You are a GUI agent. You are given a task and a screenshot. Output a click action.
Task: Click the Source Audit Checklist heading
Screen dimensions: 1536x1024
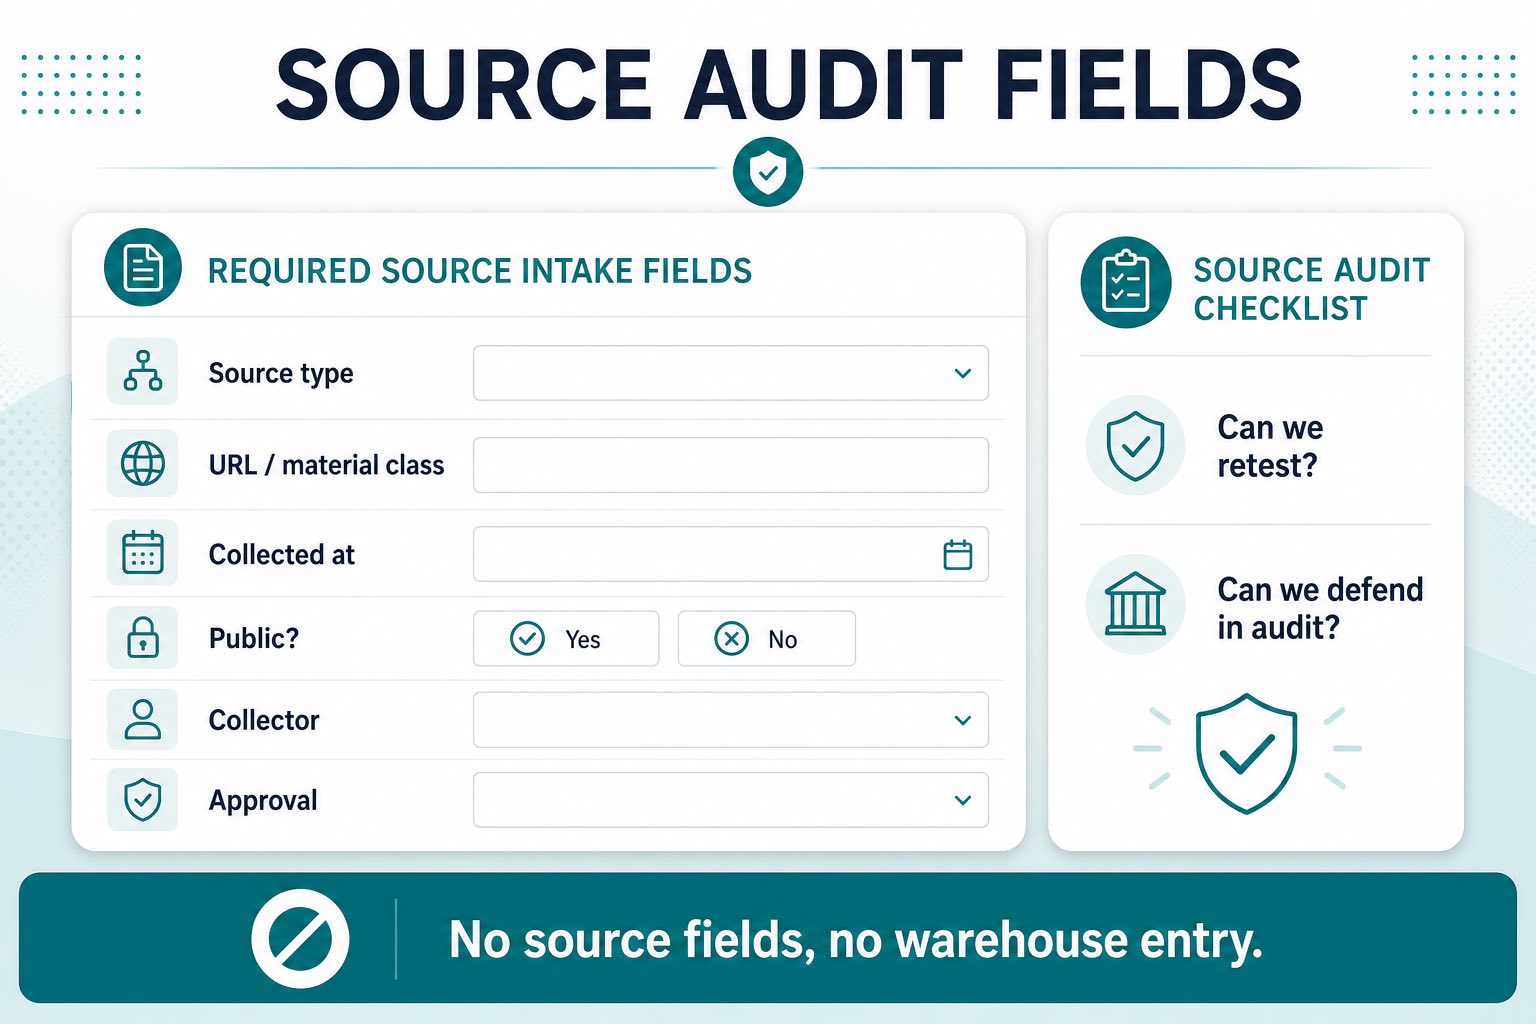[x=1311, y=289]
